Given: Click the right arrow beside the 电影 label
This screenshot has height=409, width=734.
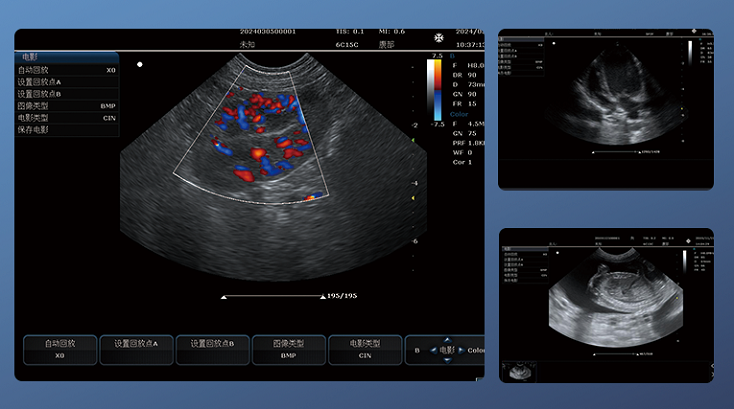Looking at the screenshot, I should (x=461, y=350).
